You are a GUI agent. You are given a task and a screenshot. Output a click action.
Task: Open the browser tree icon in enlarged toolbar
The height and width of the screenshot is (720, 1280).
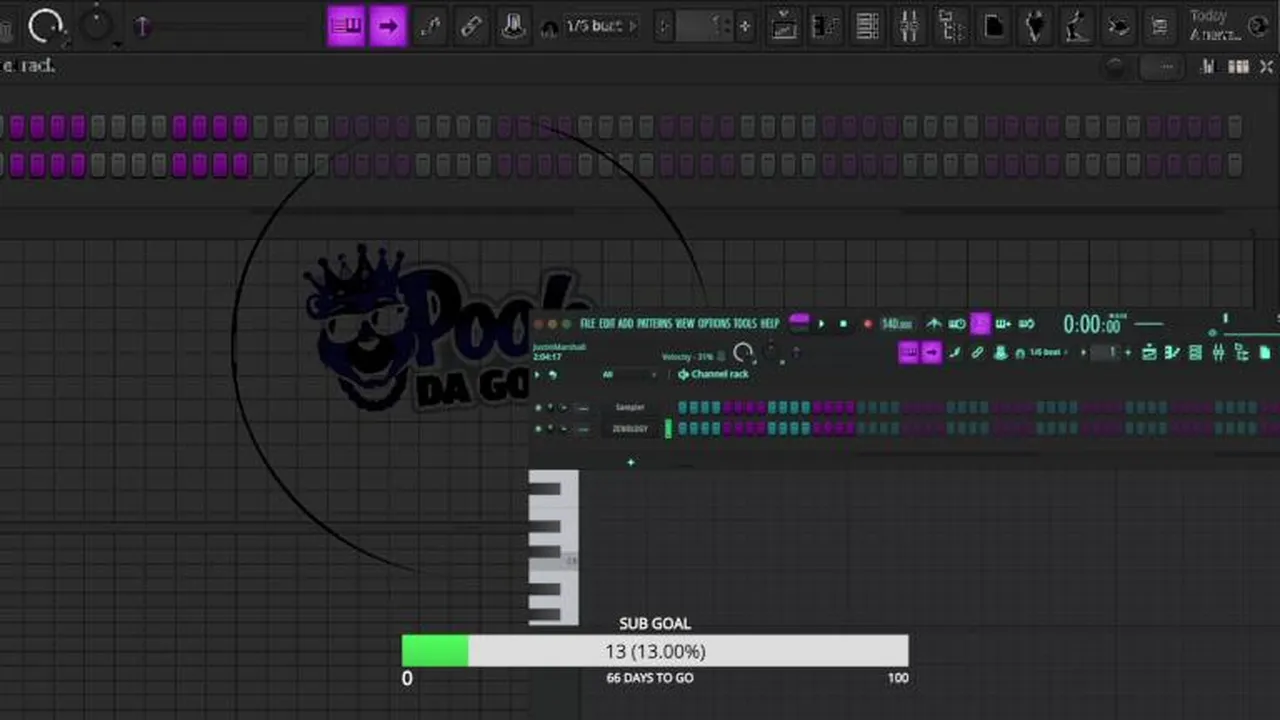coord(951,26)
